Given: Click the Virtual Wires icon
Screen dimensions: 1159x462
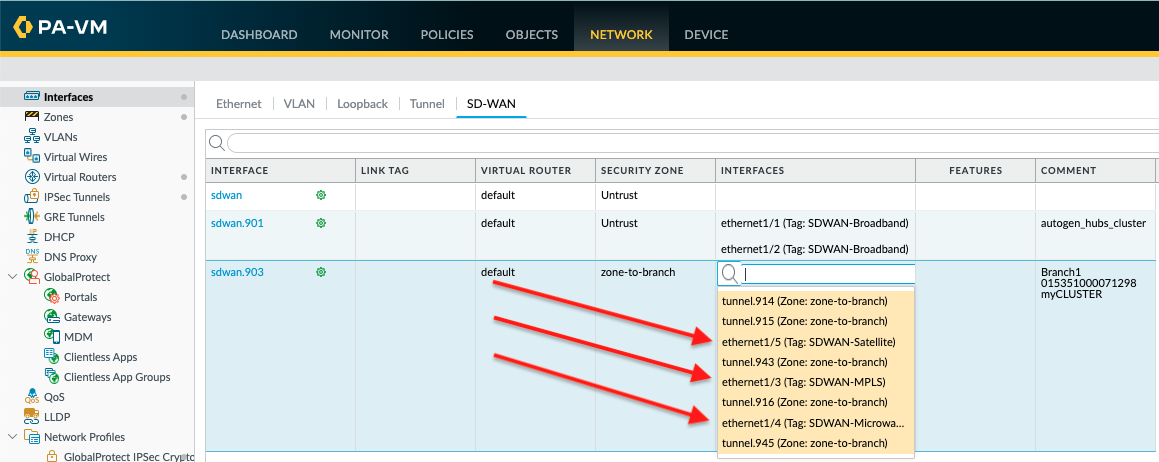Looking at the screenshot, I should pyautogui.click(x=32, y=157).
